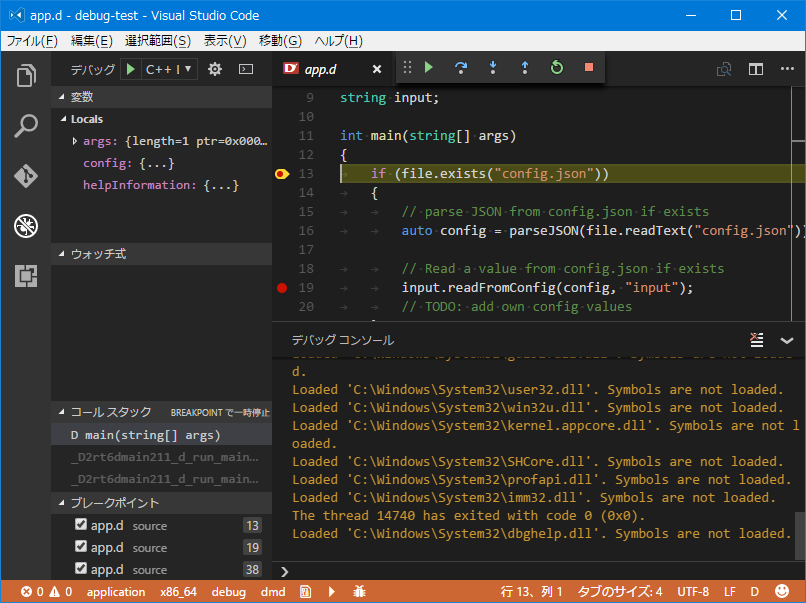Toggle breakpoint on line 19 in gutter
The width and height of the screenshot is (806, 603).
(282, 288)
